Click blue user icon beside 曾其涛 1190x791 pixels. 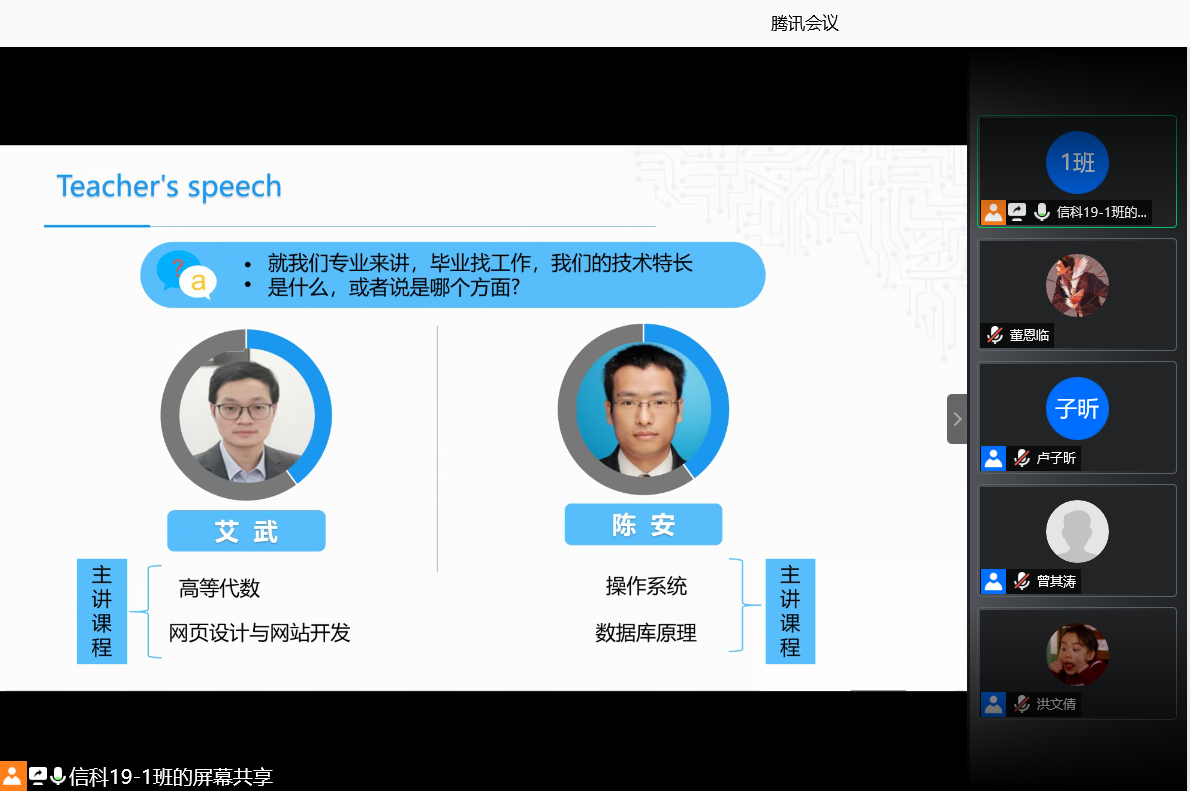pos(993,581)
